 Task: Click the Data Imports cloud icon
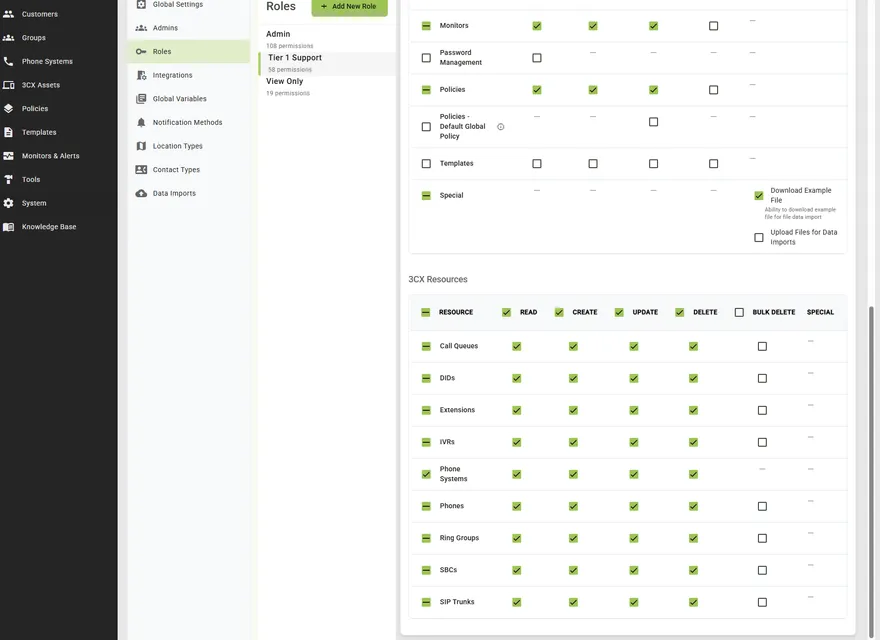[x=141, y=193]
